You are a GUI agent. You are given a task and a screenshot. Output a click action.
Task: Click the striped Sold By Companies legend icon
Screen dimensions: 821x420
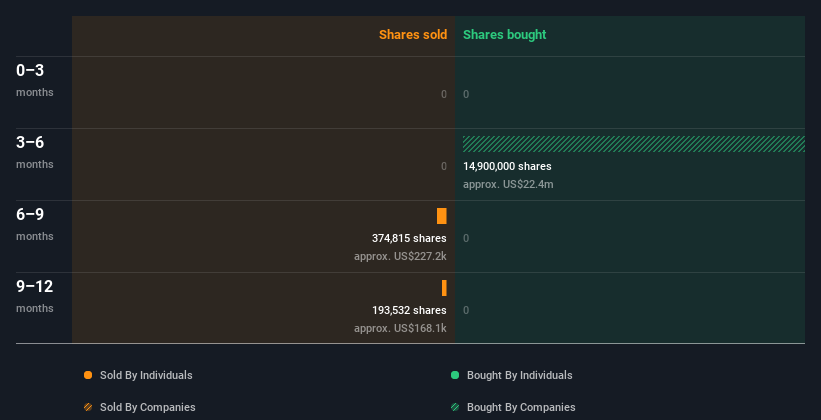tap(88, 407)
